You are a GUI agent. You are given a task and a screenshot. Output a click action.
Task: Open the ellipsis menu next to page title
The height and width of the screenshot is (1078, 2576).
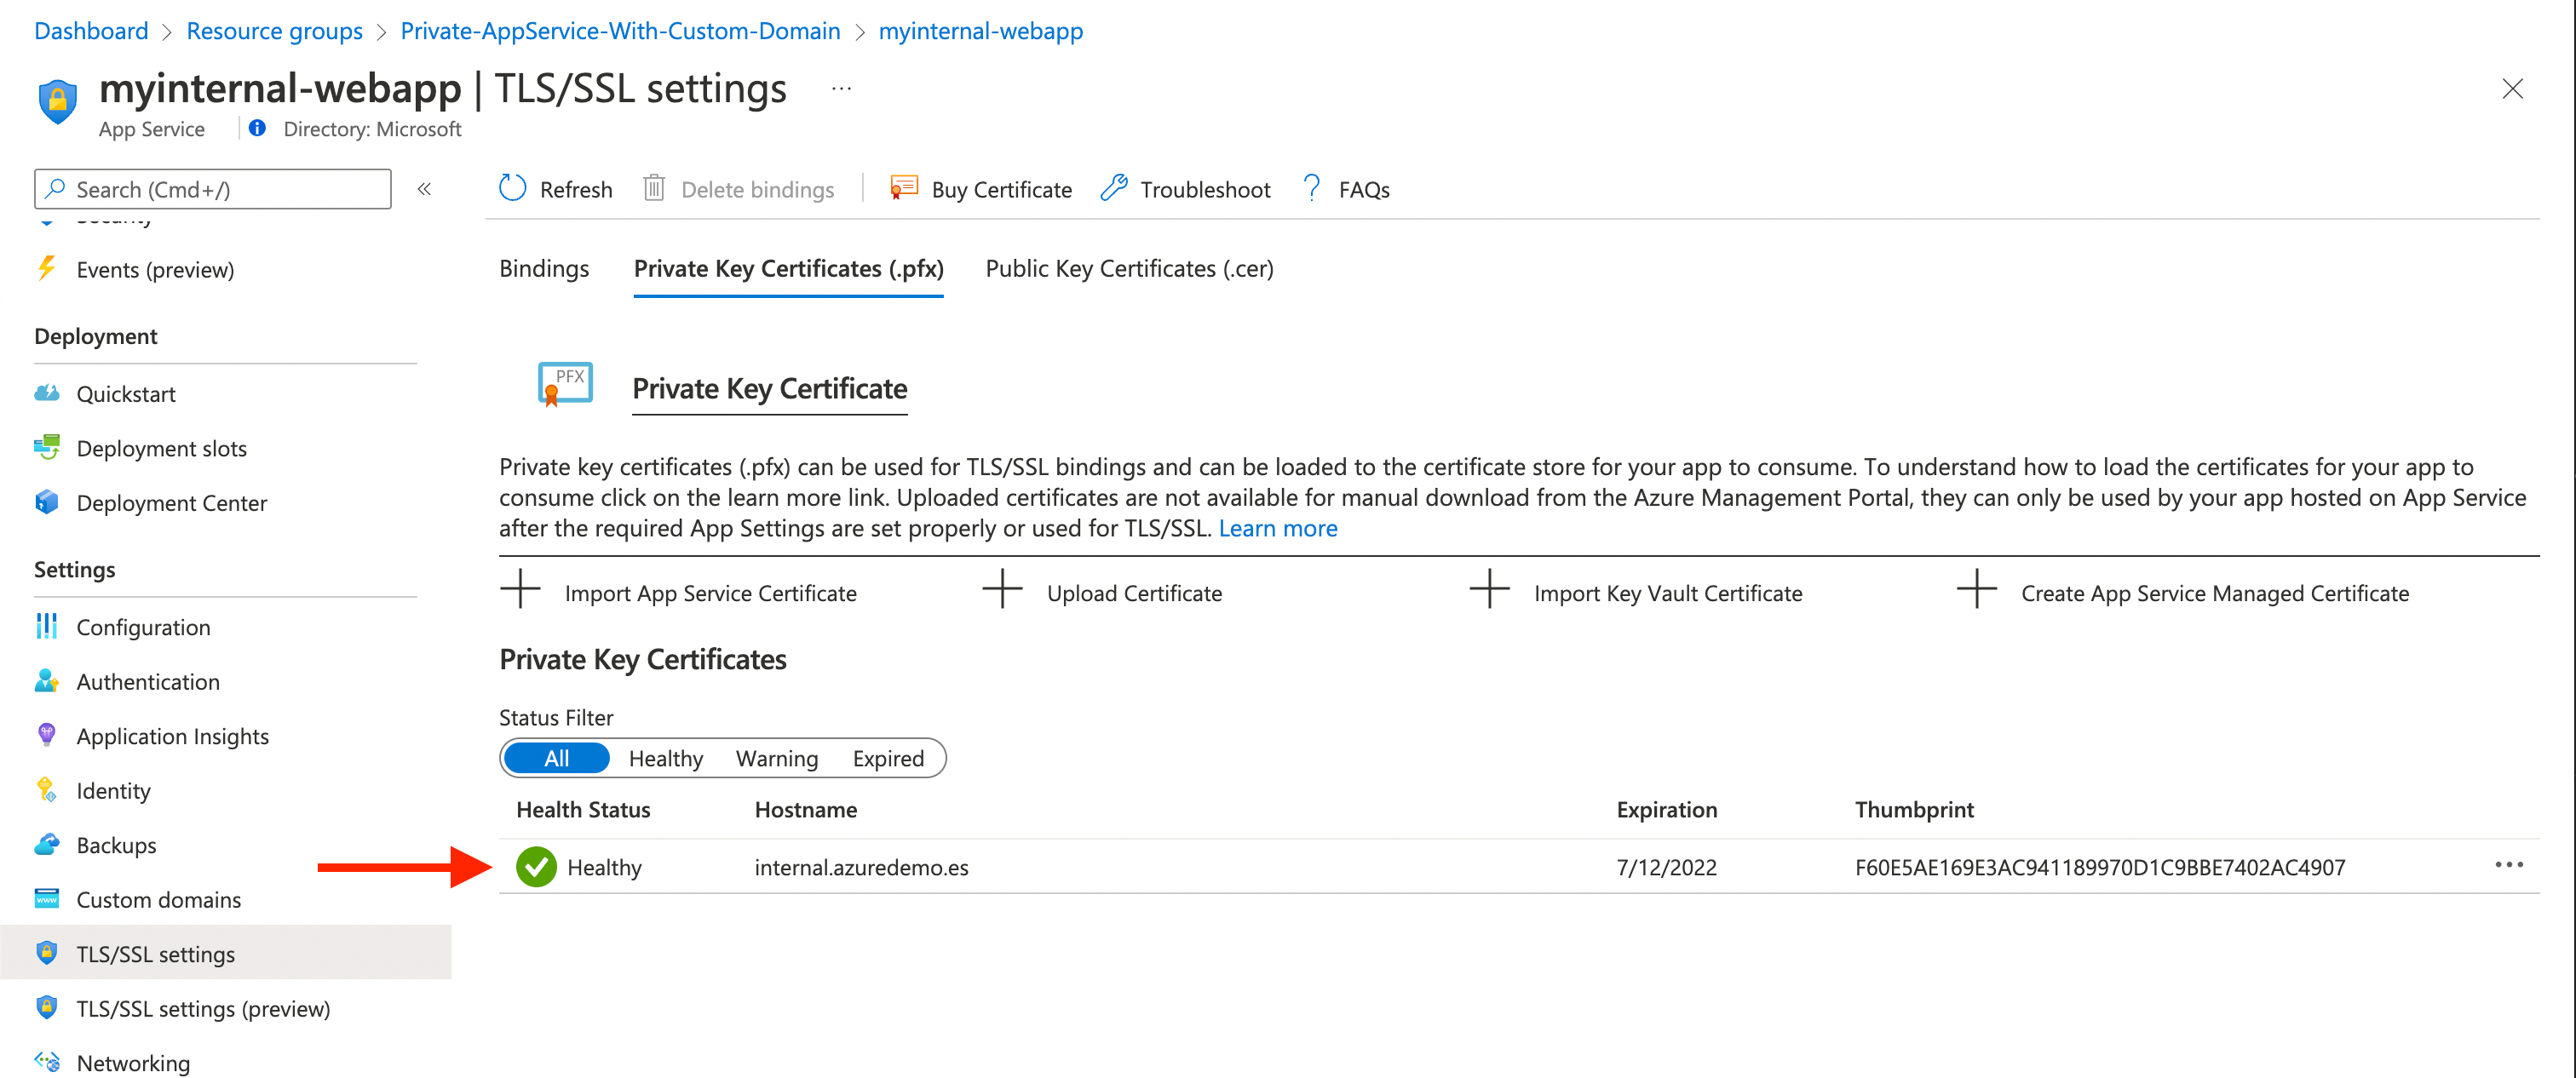(x=841, y=89)
